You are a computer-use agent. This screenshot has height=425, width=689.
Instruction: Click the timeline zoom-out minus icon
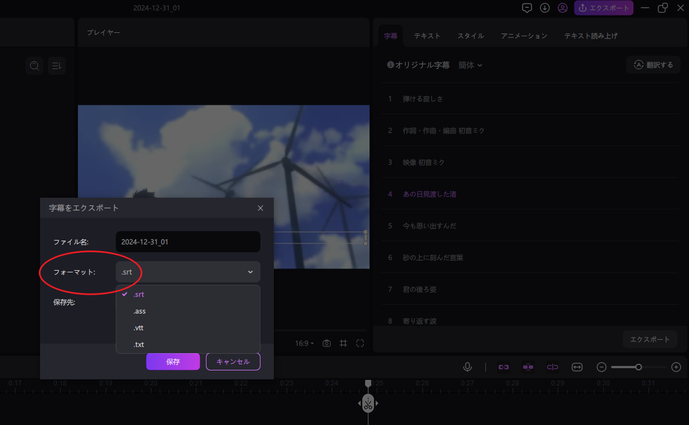tap(602, 367)
